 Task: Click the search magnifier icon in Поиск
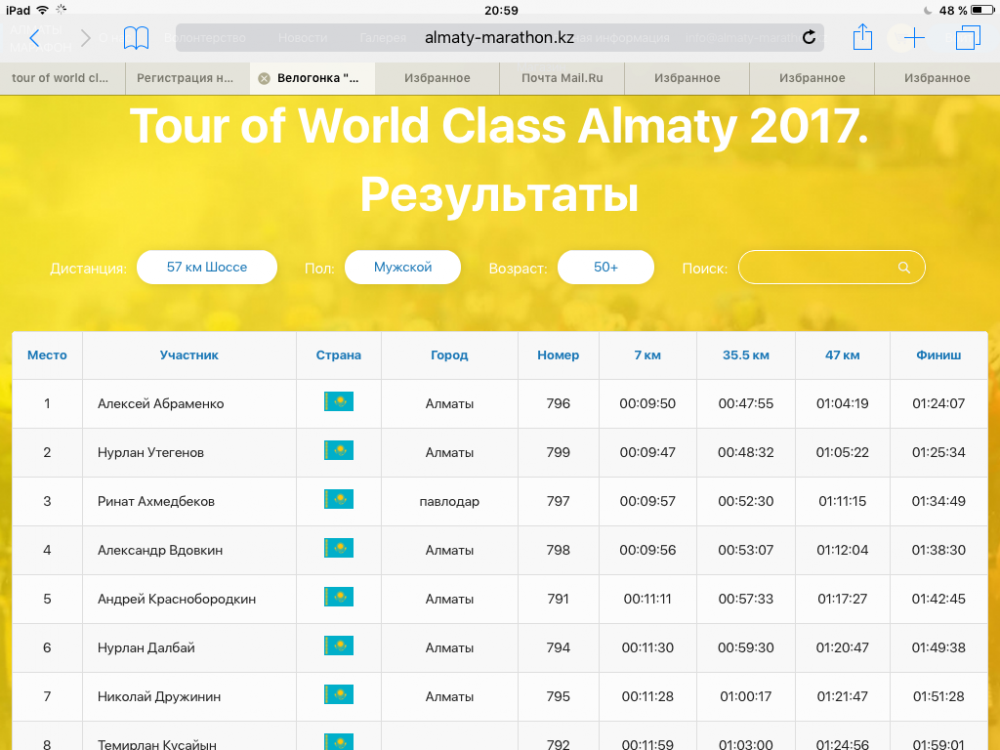904,268
